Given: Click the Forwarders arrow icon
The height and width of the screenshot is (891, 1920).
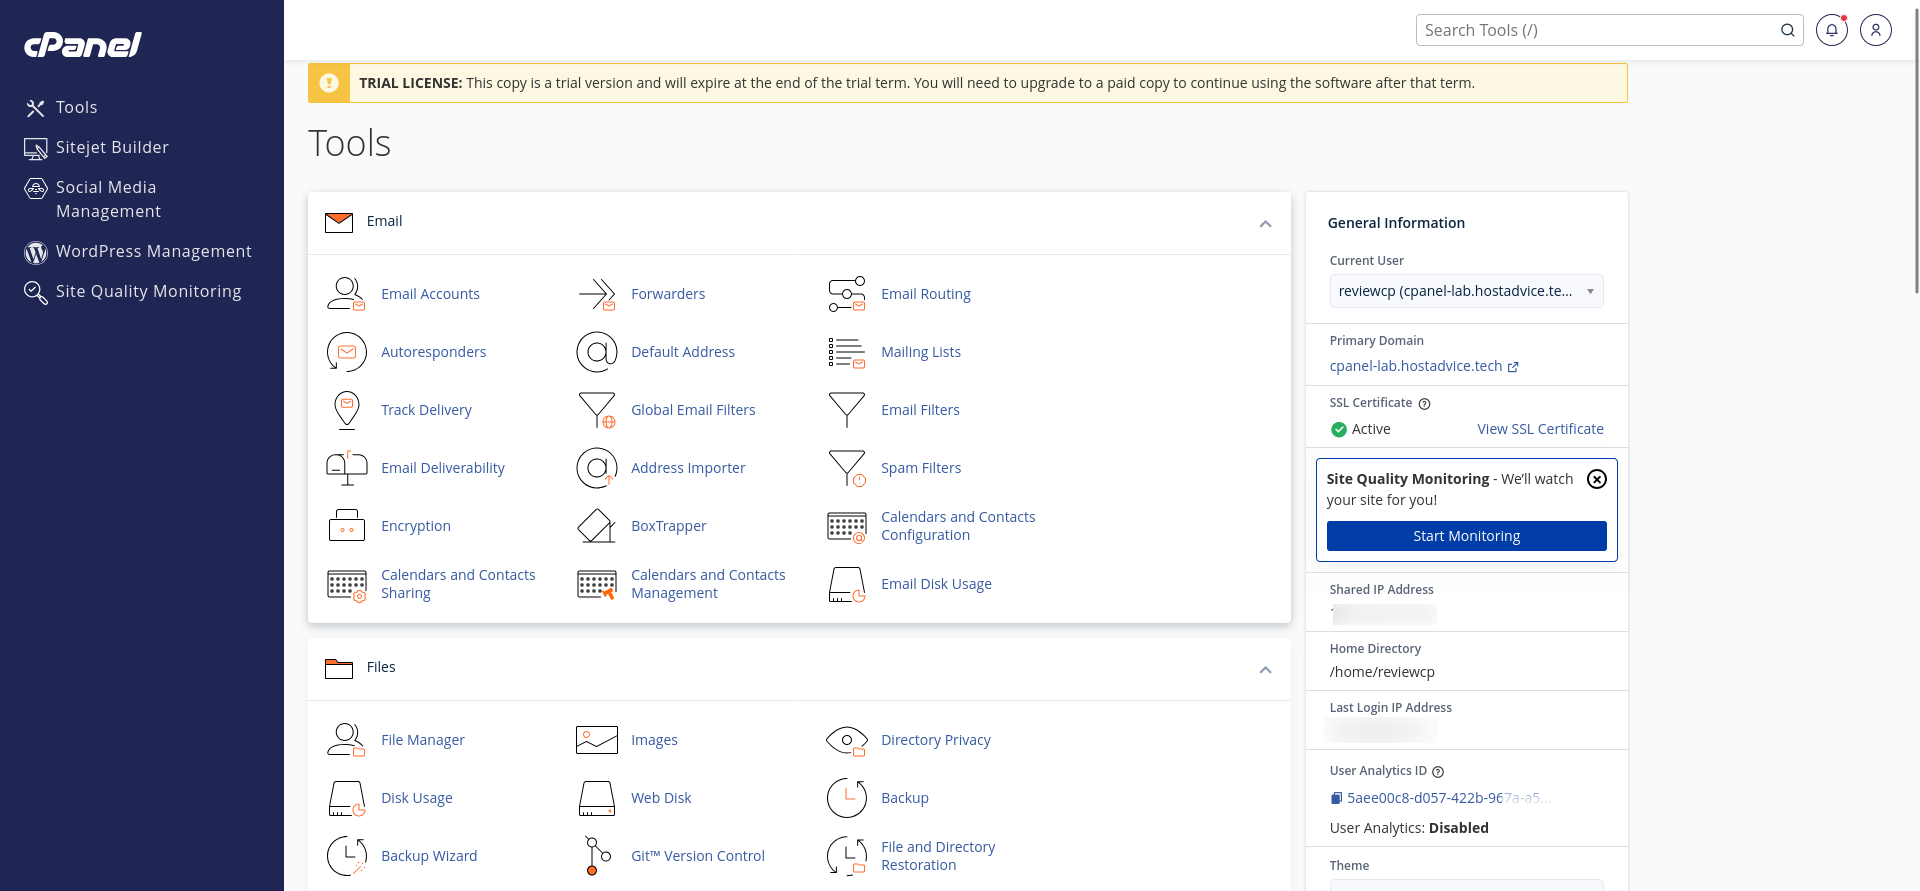Looking at the screenshot, I should click(596, 294).
